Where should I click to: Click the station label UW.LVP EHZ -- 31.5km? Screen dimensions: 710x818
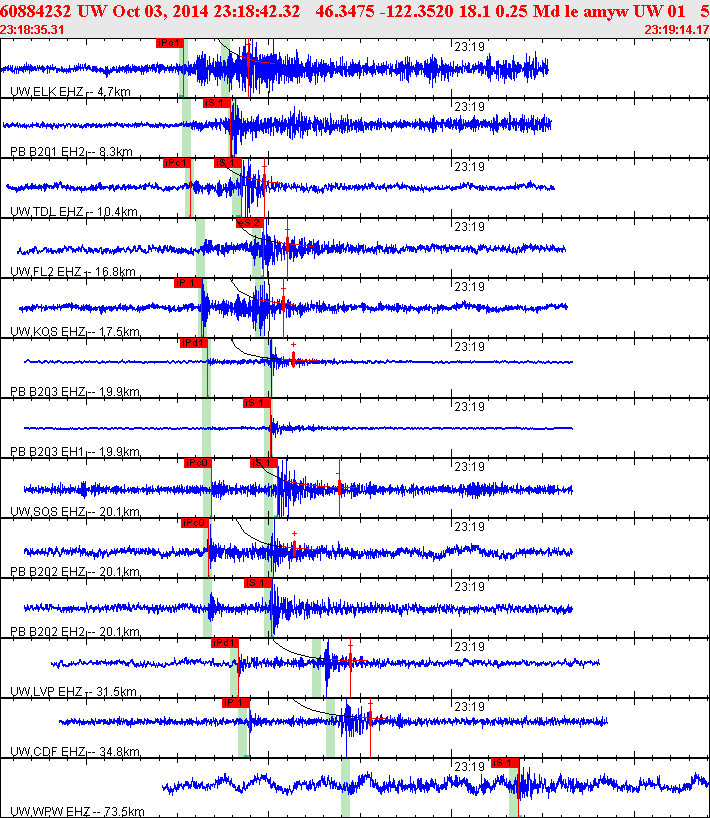coord(74,692)
